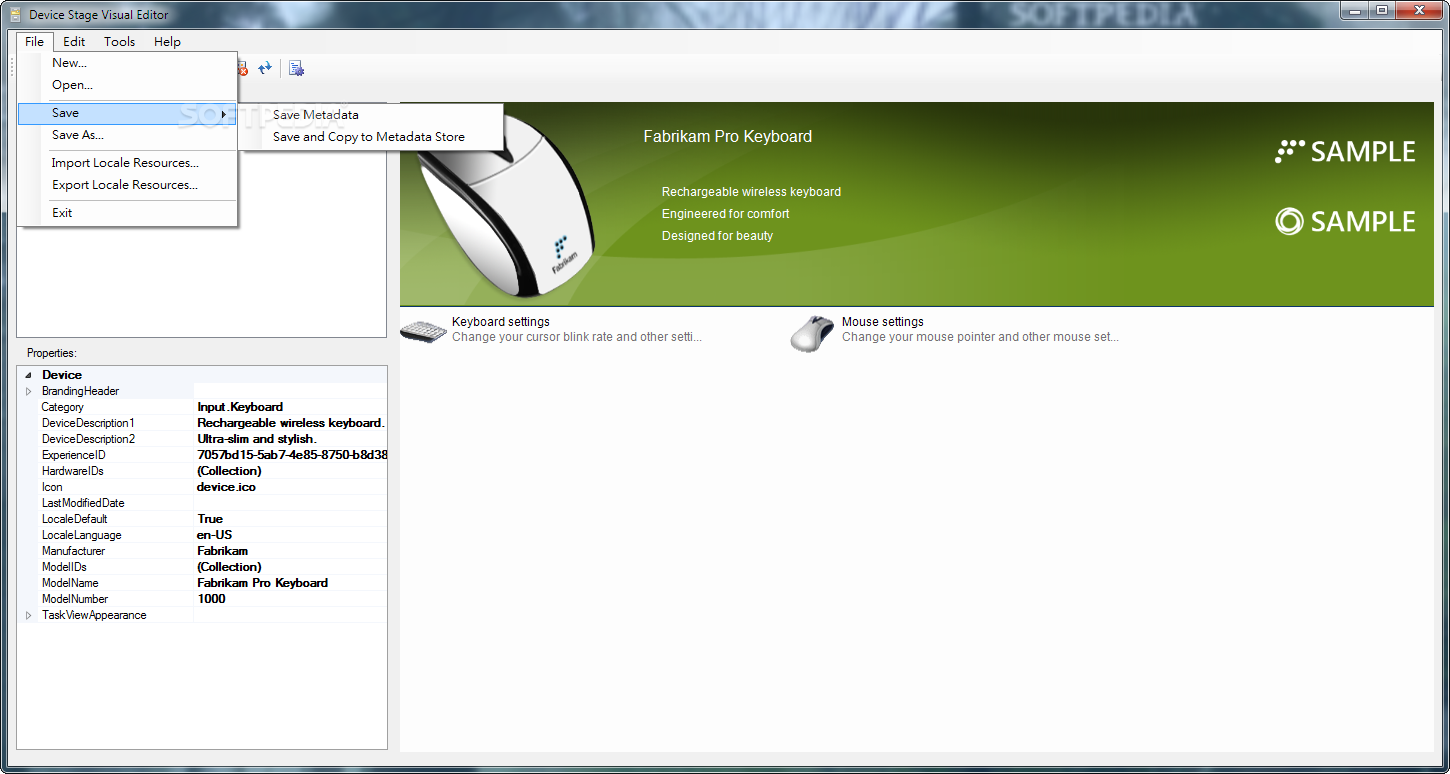Screen dimensions: 1450x774
Task: Select the DeviceDescription1 property row
Action: [x=202, y=423]
